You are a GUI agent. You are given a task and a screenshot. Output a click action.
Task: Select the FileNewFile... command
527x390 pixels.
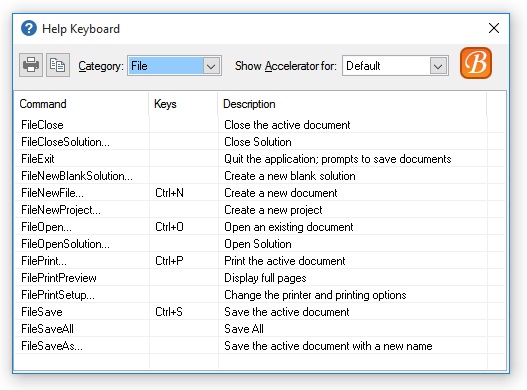52,193
